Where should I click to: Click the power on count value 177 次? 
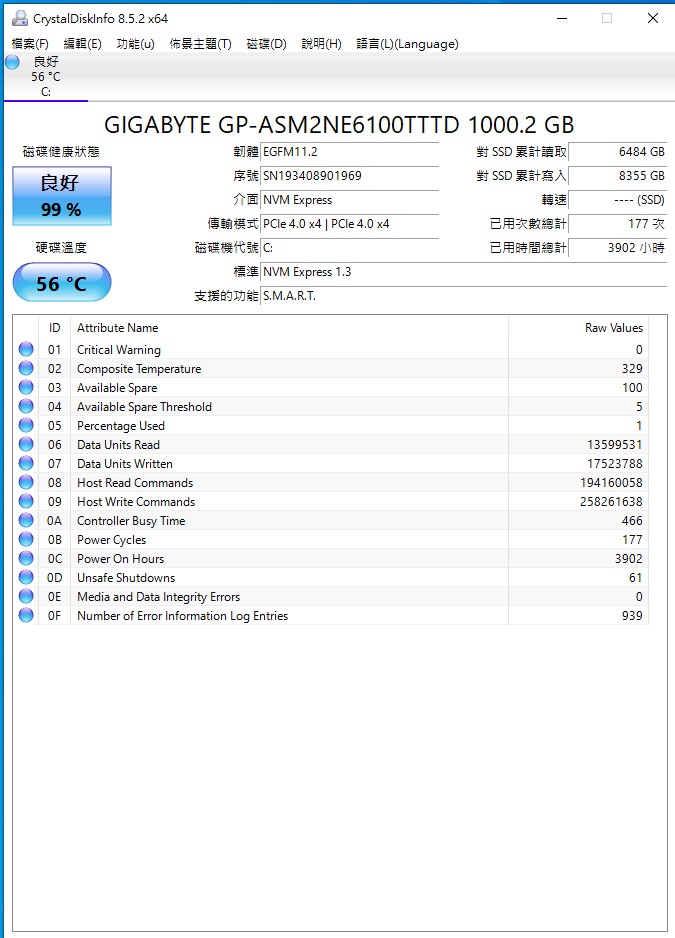pyautogui.click(x=618, y=224)
